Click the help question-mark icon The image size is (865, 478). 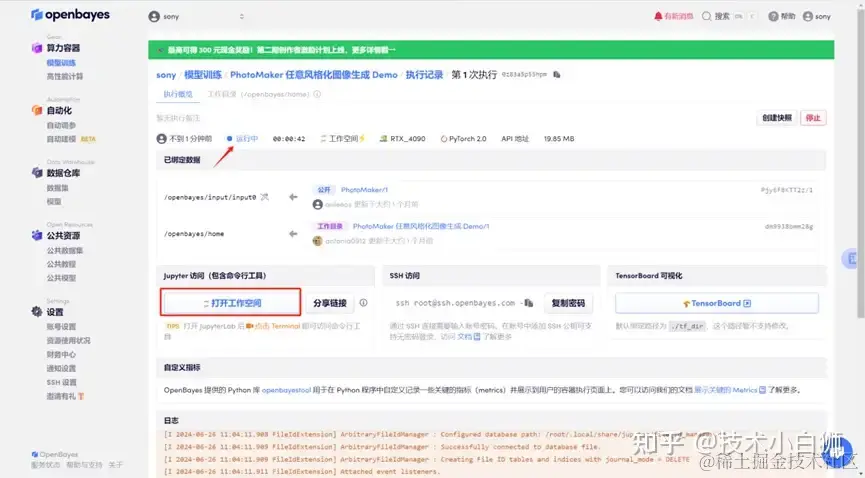773,17
